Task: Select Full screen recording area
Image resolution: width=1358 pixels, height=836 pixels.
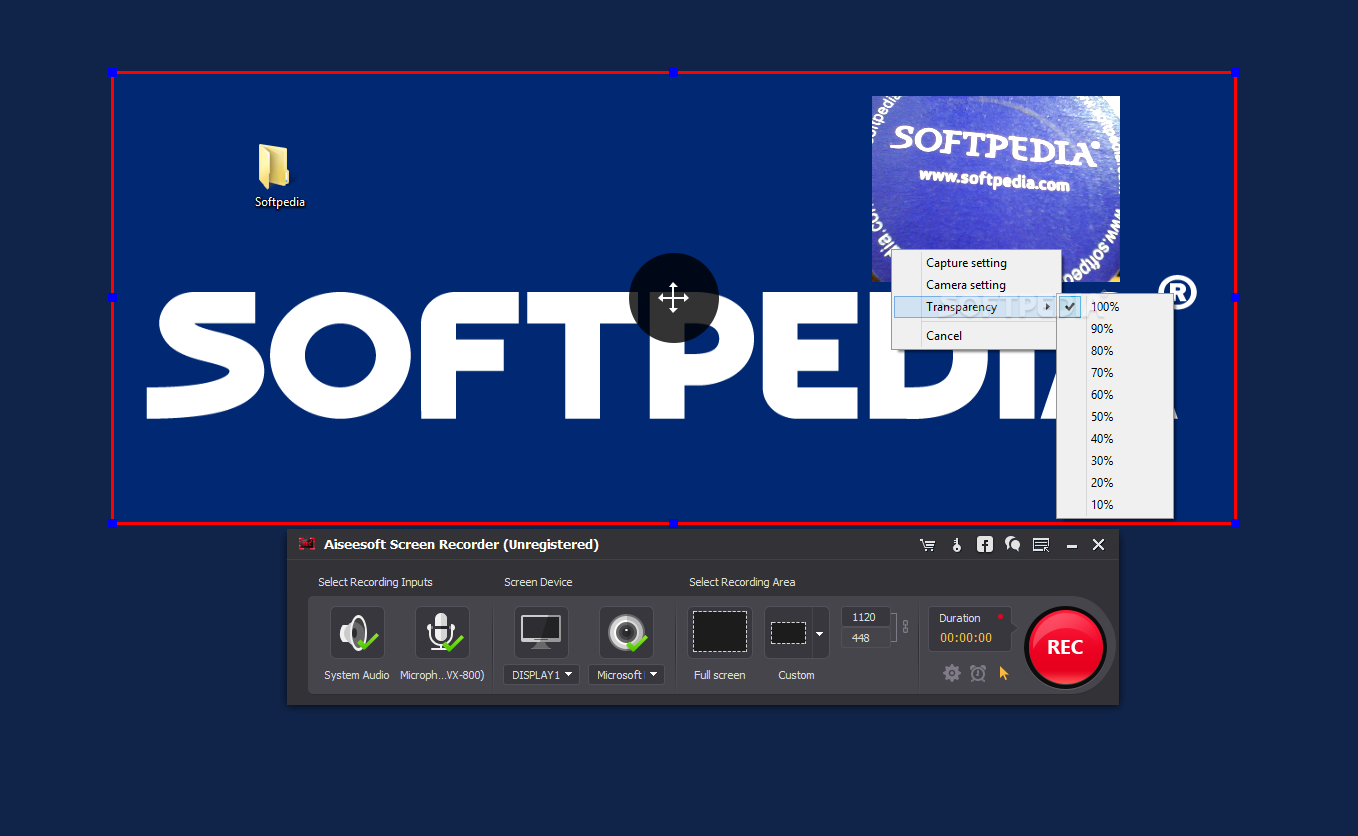Action: (720, 632)
